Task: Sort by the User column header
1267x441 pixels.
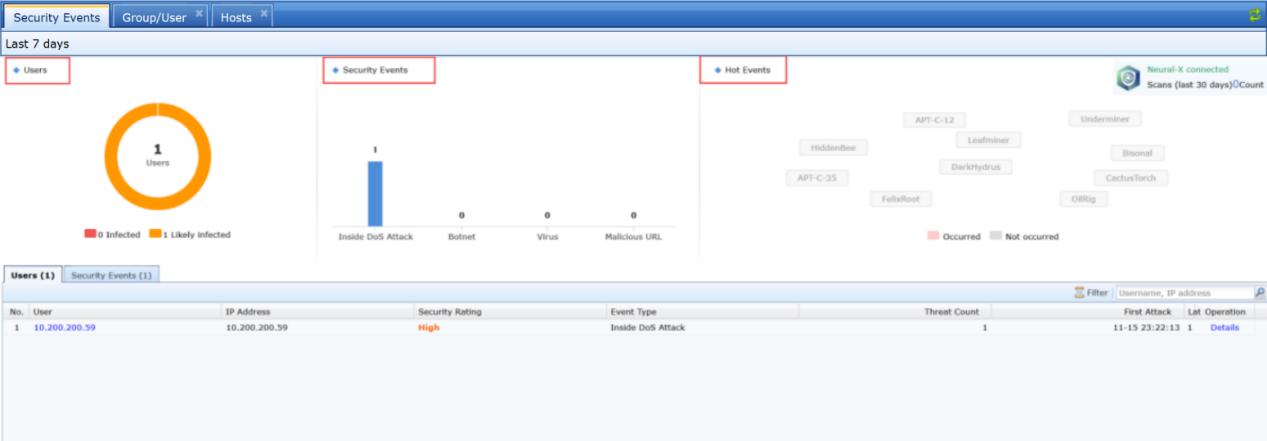Action: tap(126, 312)
